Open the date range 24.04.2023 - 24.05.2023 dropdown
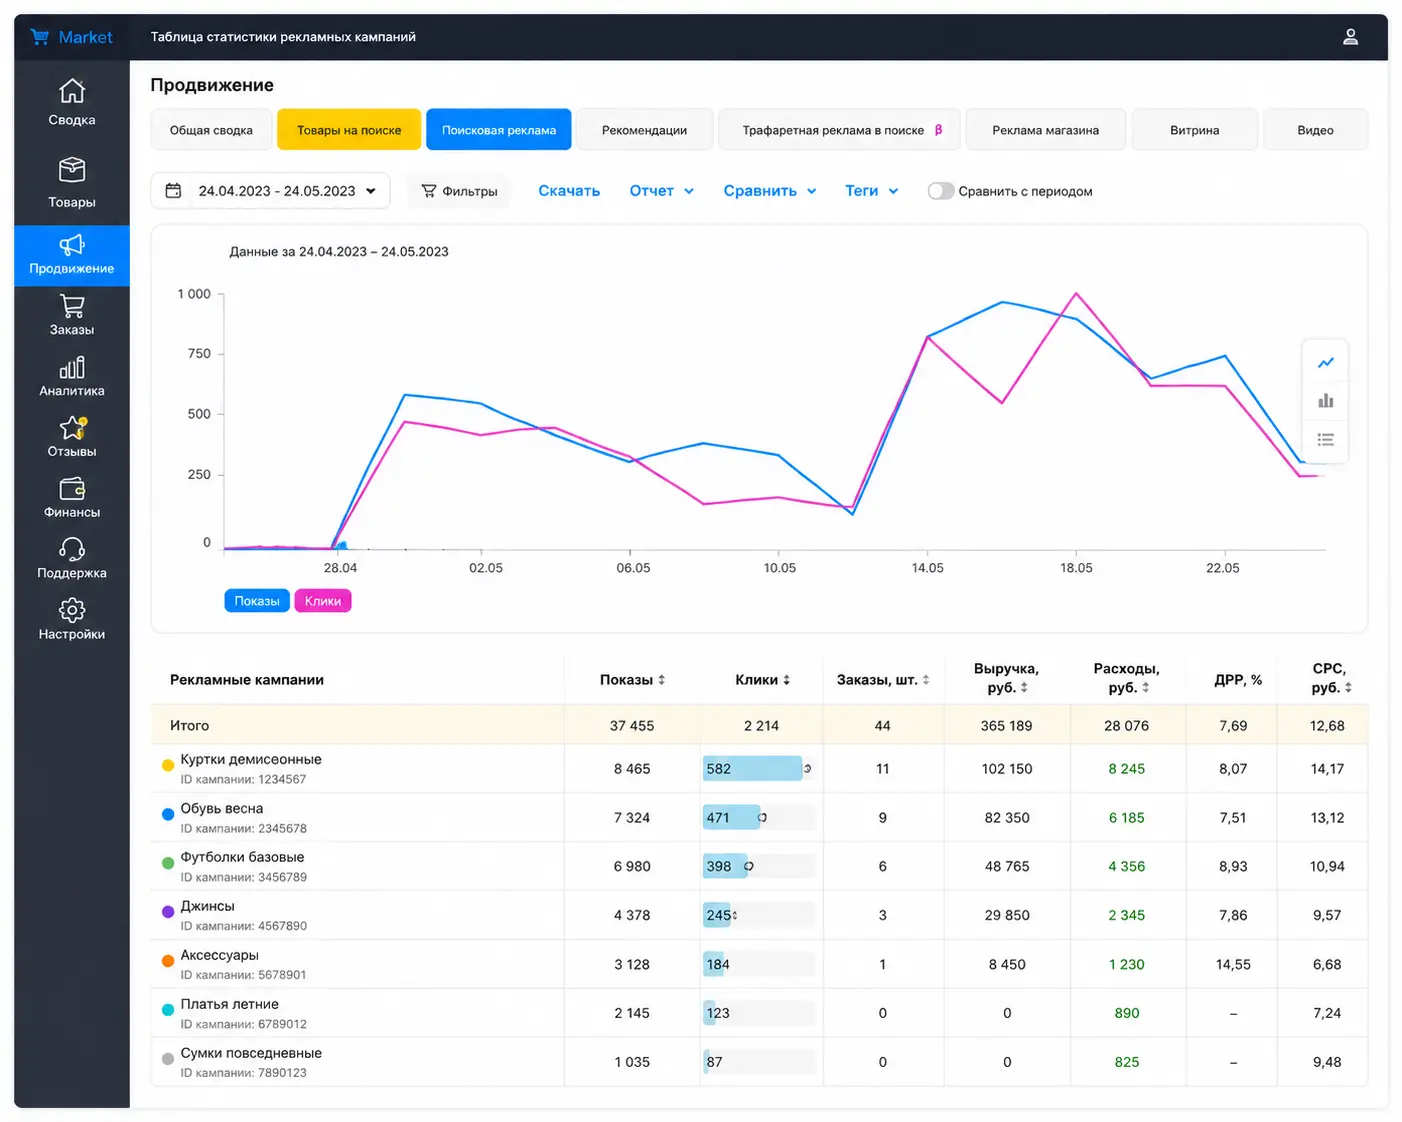Screen dimensions: 1402x1122 coord(270,191)
